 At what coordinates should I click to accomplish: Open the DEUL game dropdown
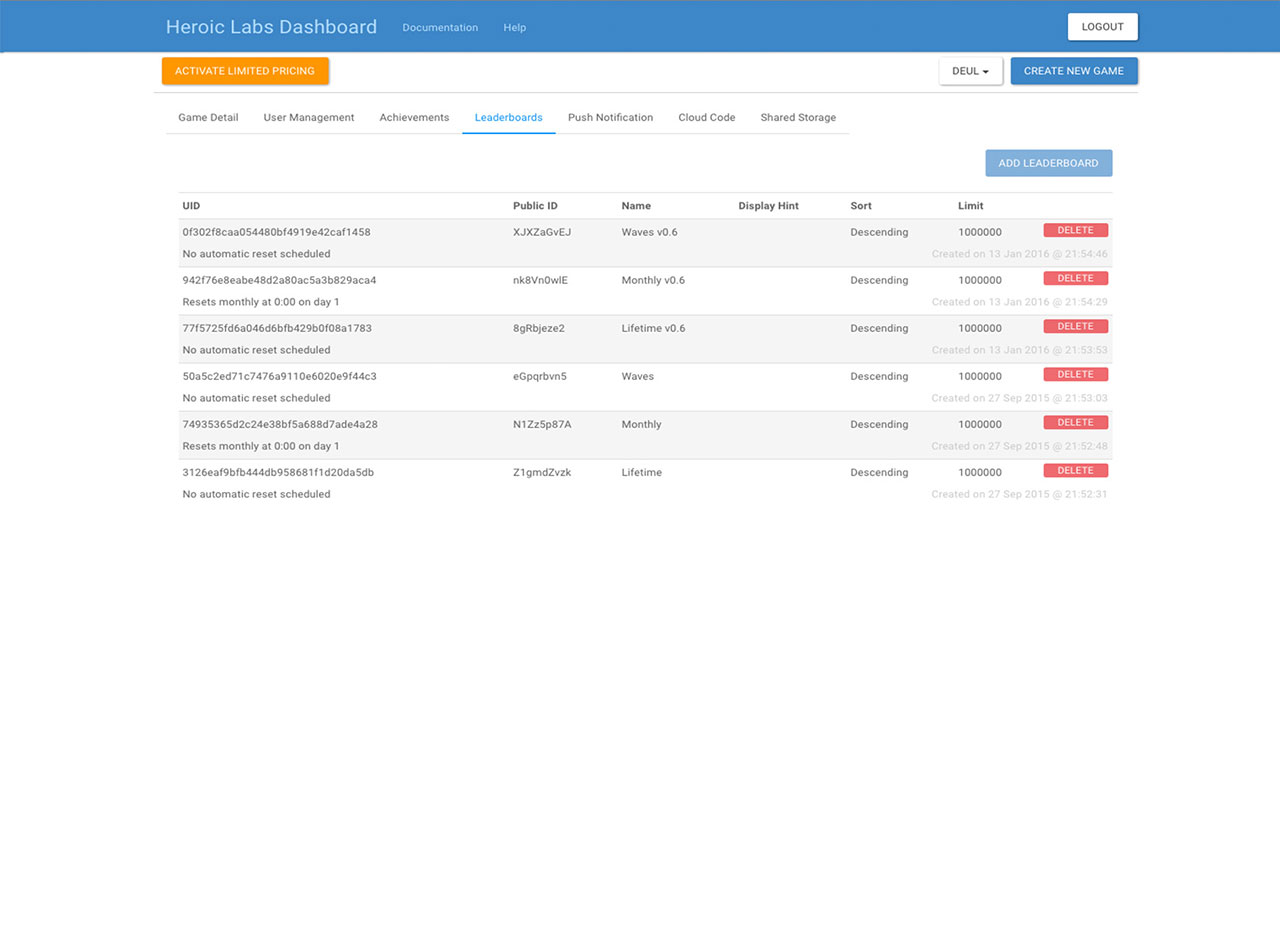970,71
